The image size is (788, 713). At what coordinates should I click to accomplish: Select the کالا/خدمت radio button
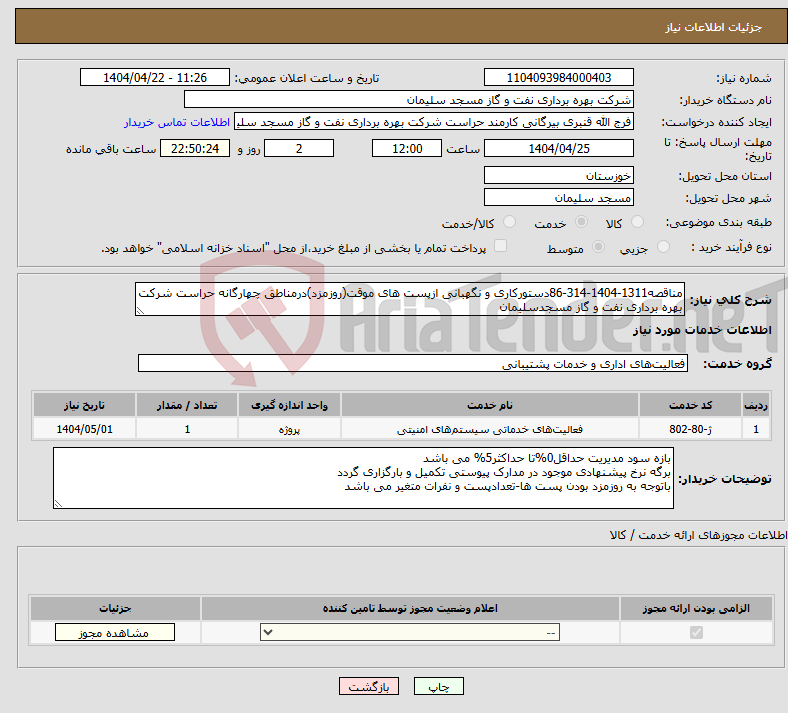(510, 222)
